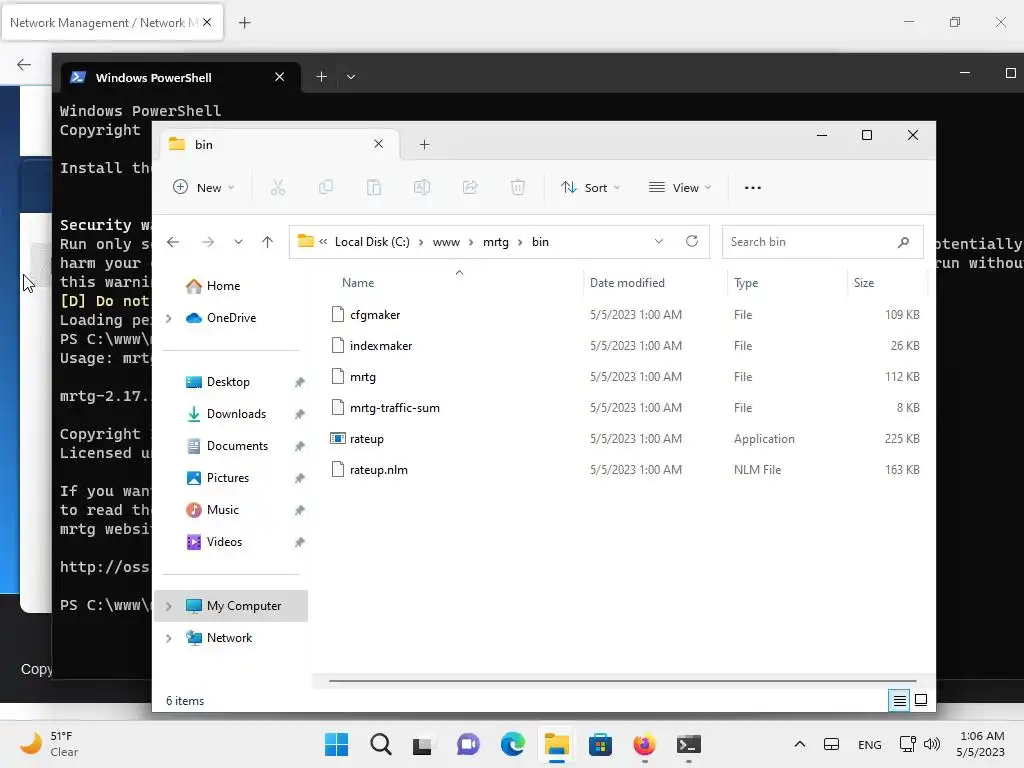Expand Network tree node

click(x=168, y=638)
